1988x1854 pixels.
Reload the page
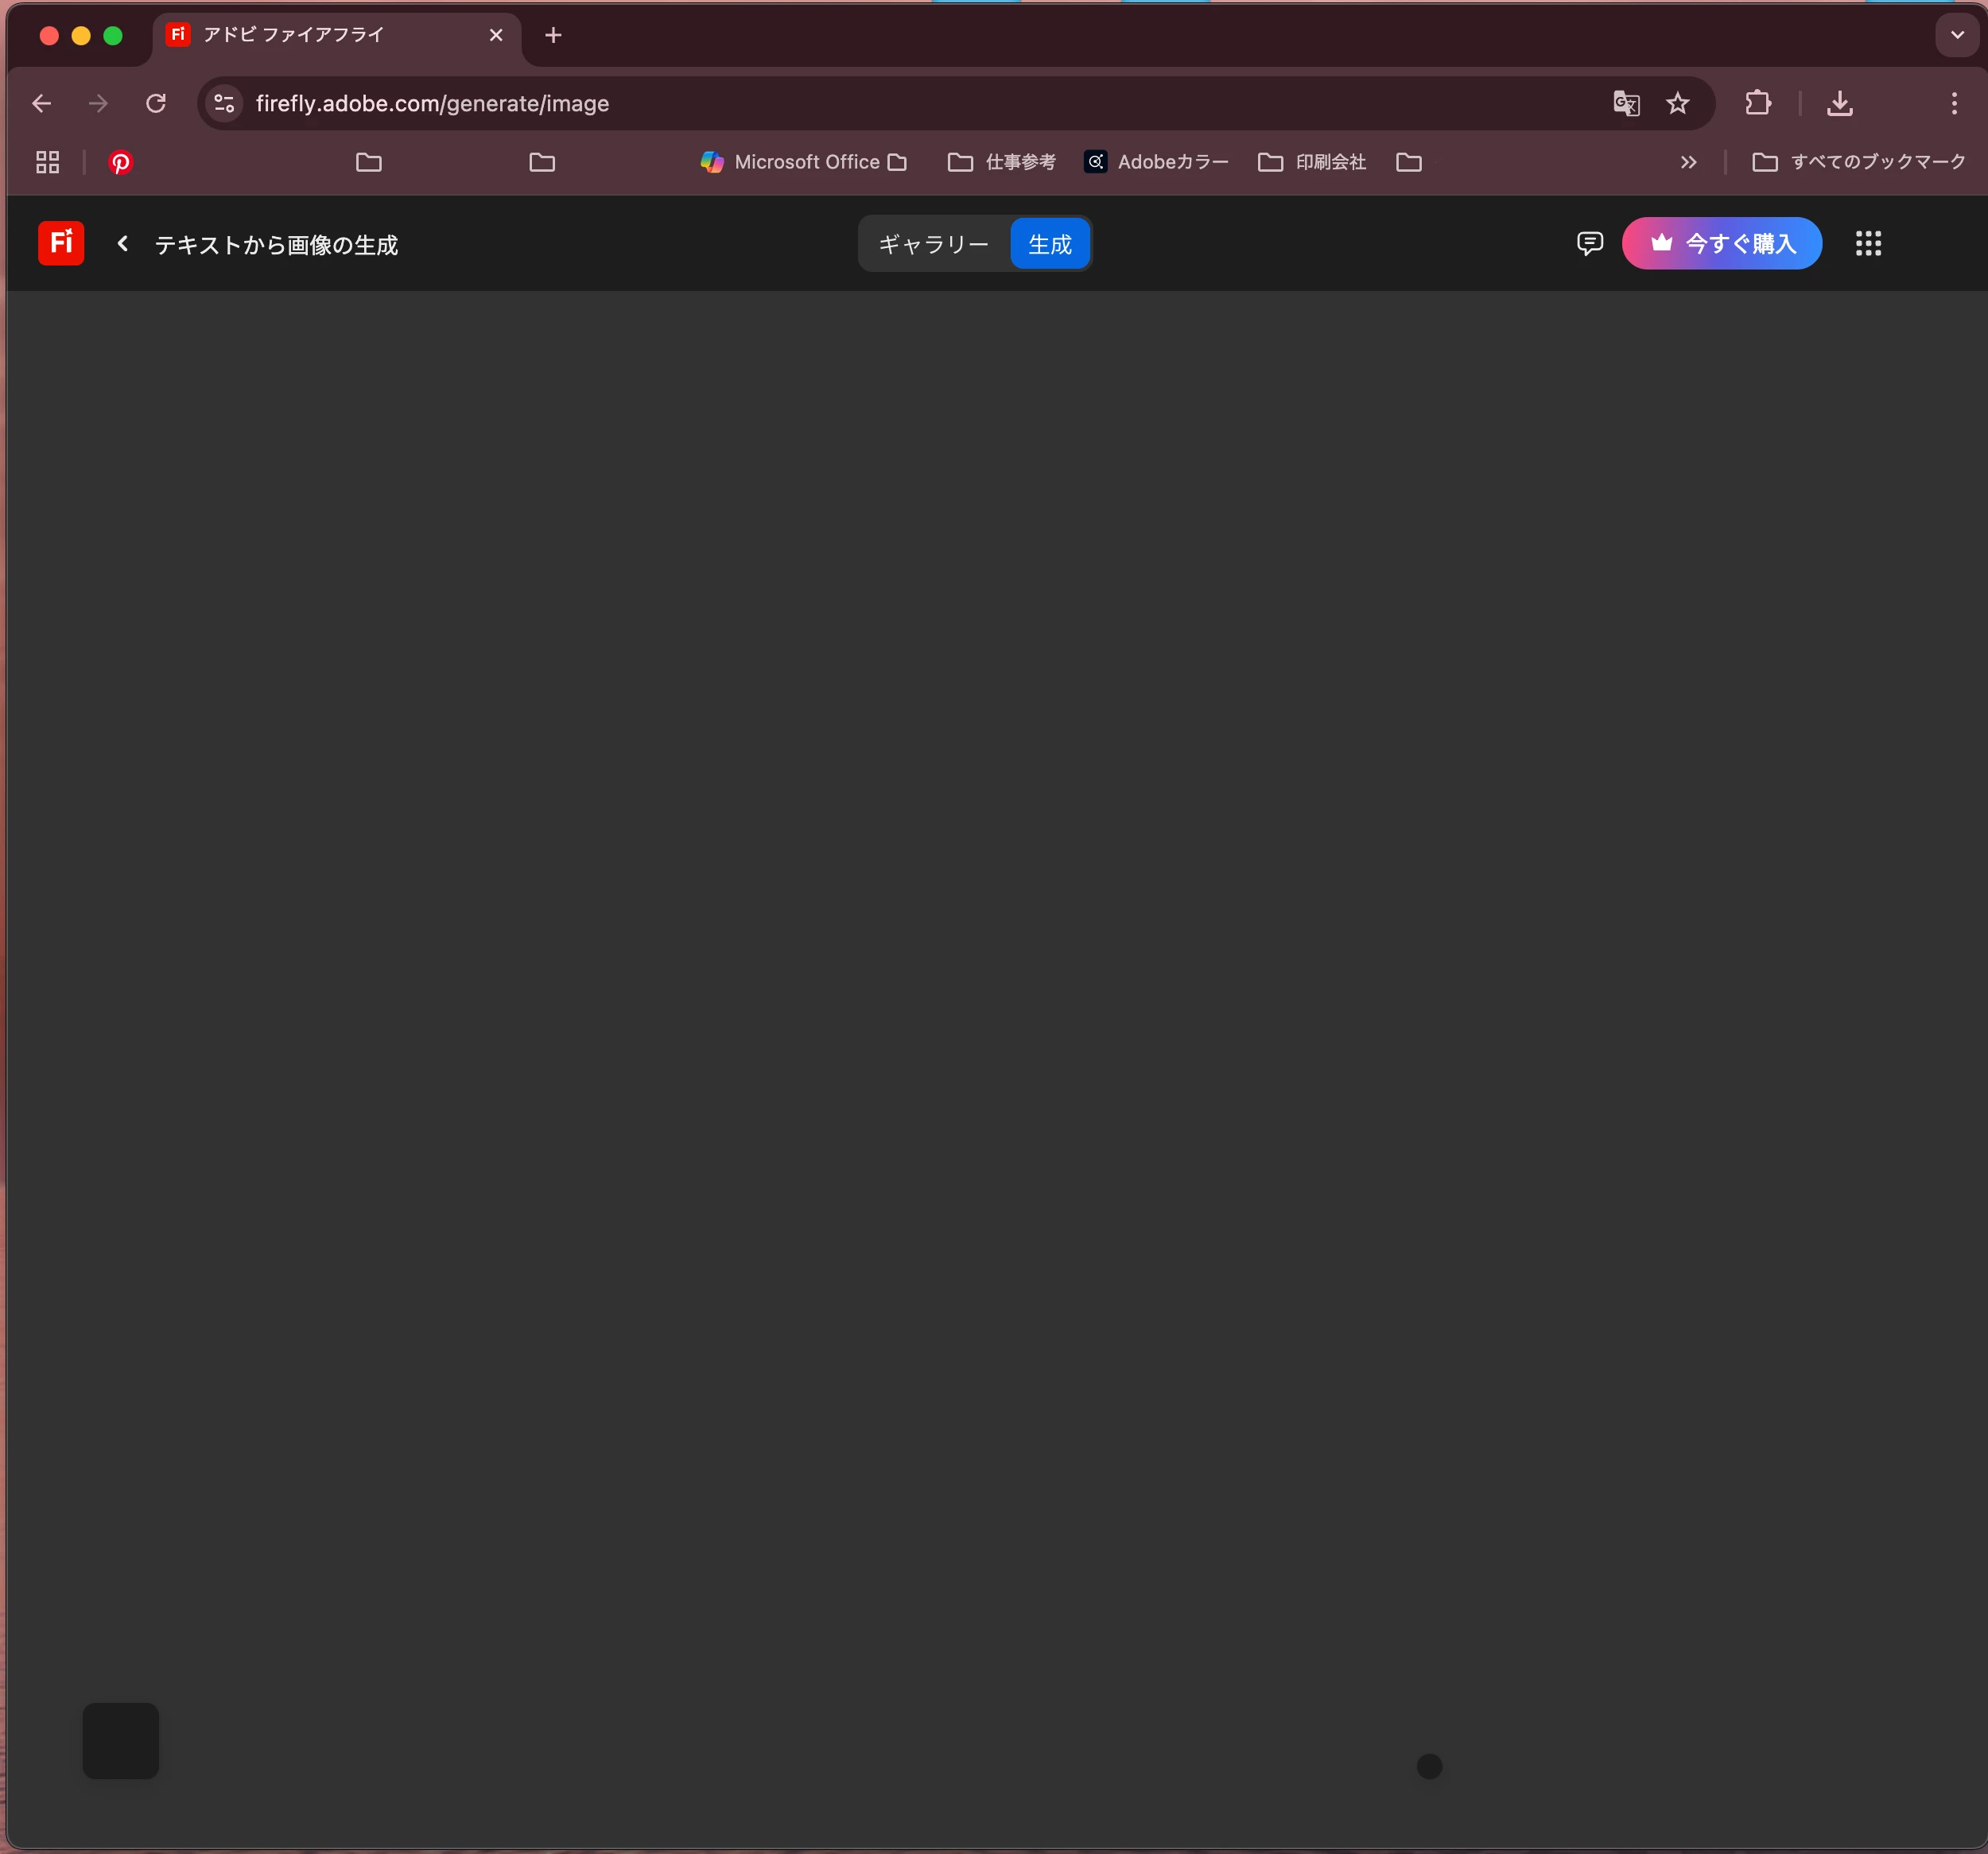point(156,103)
